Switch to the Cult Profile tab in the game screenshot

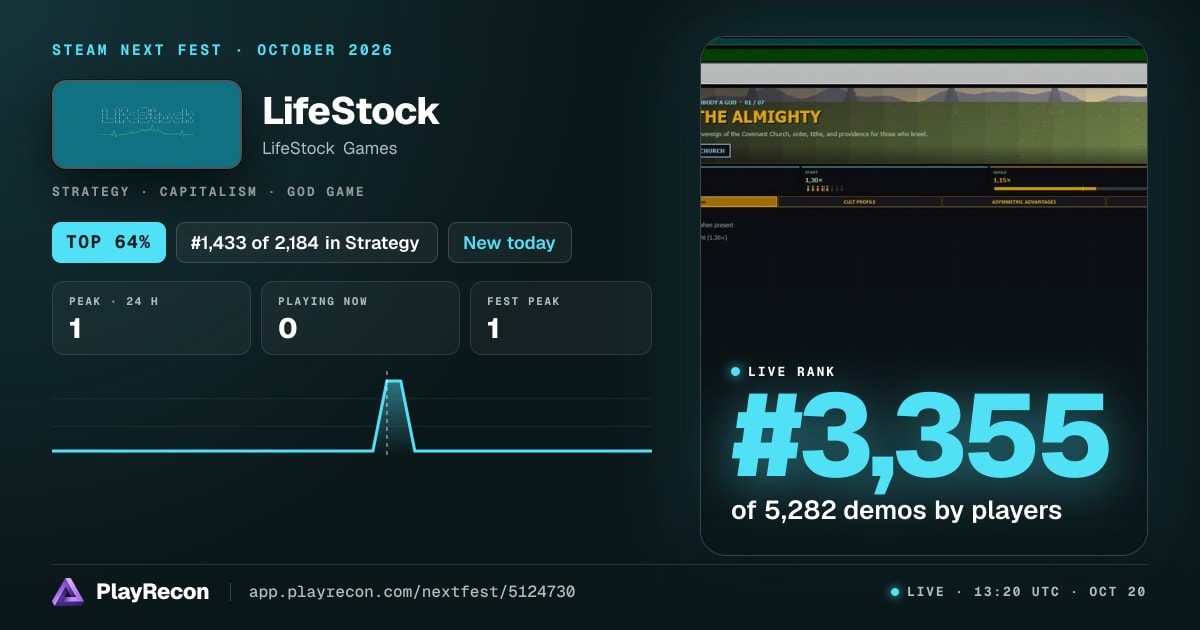point(859,201)
